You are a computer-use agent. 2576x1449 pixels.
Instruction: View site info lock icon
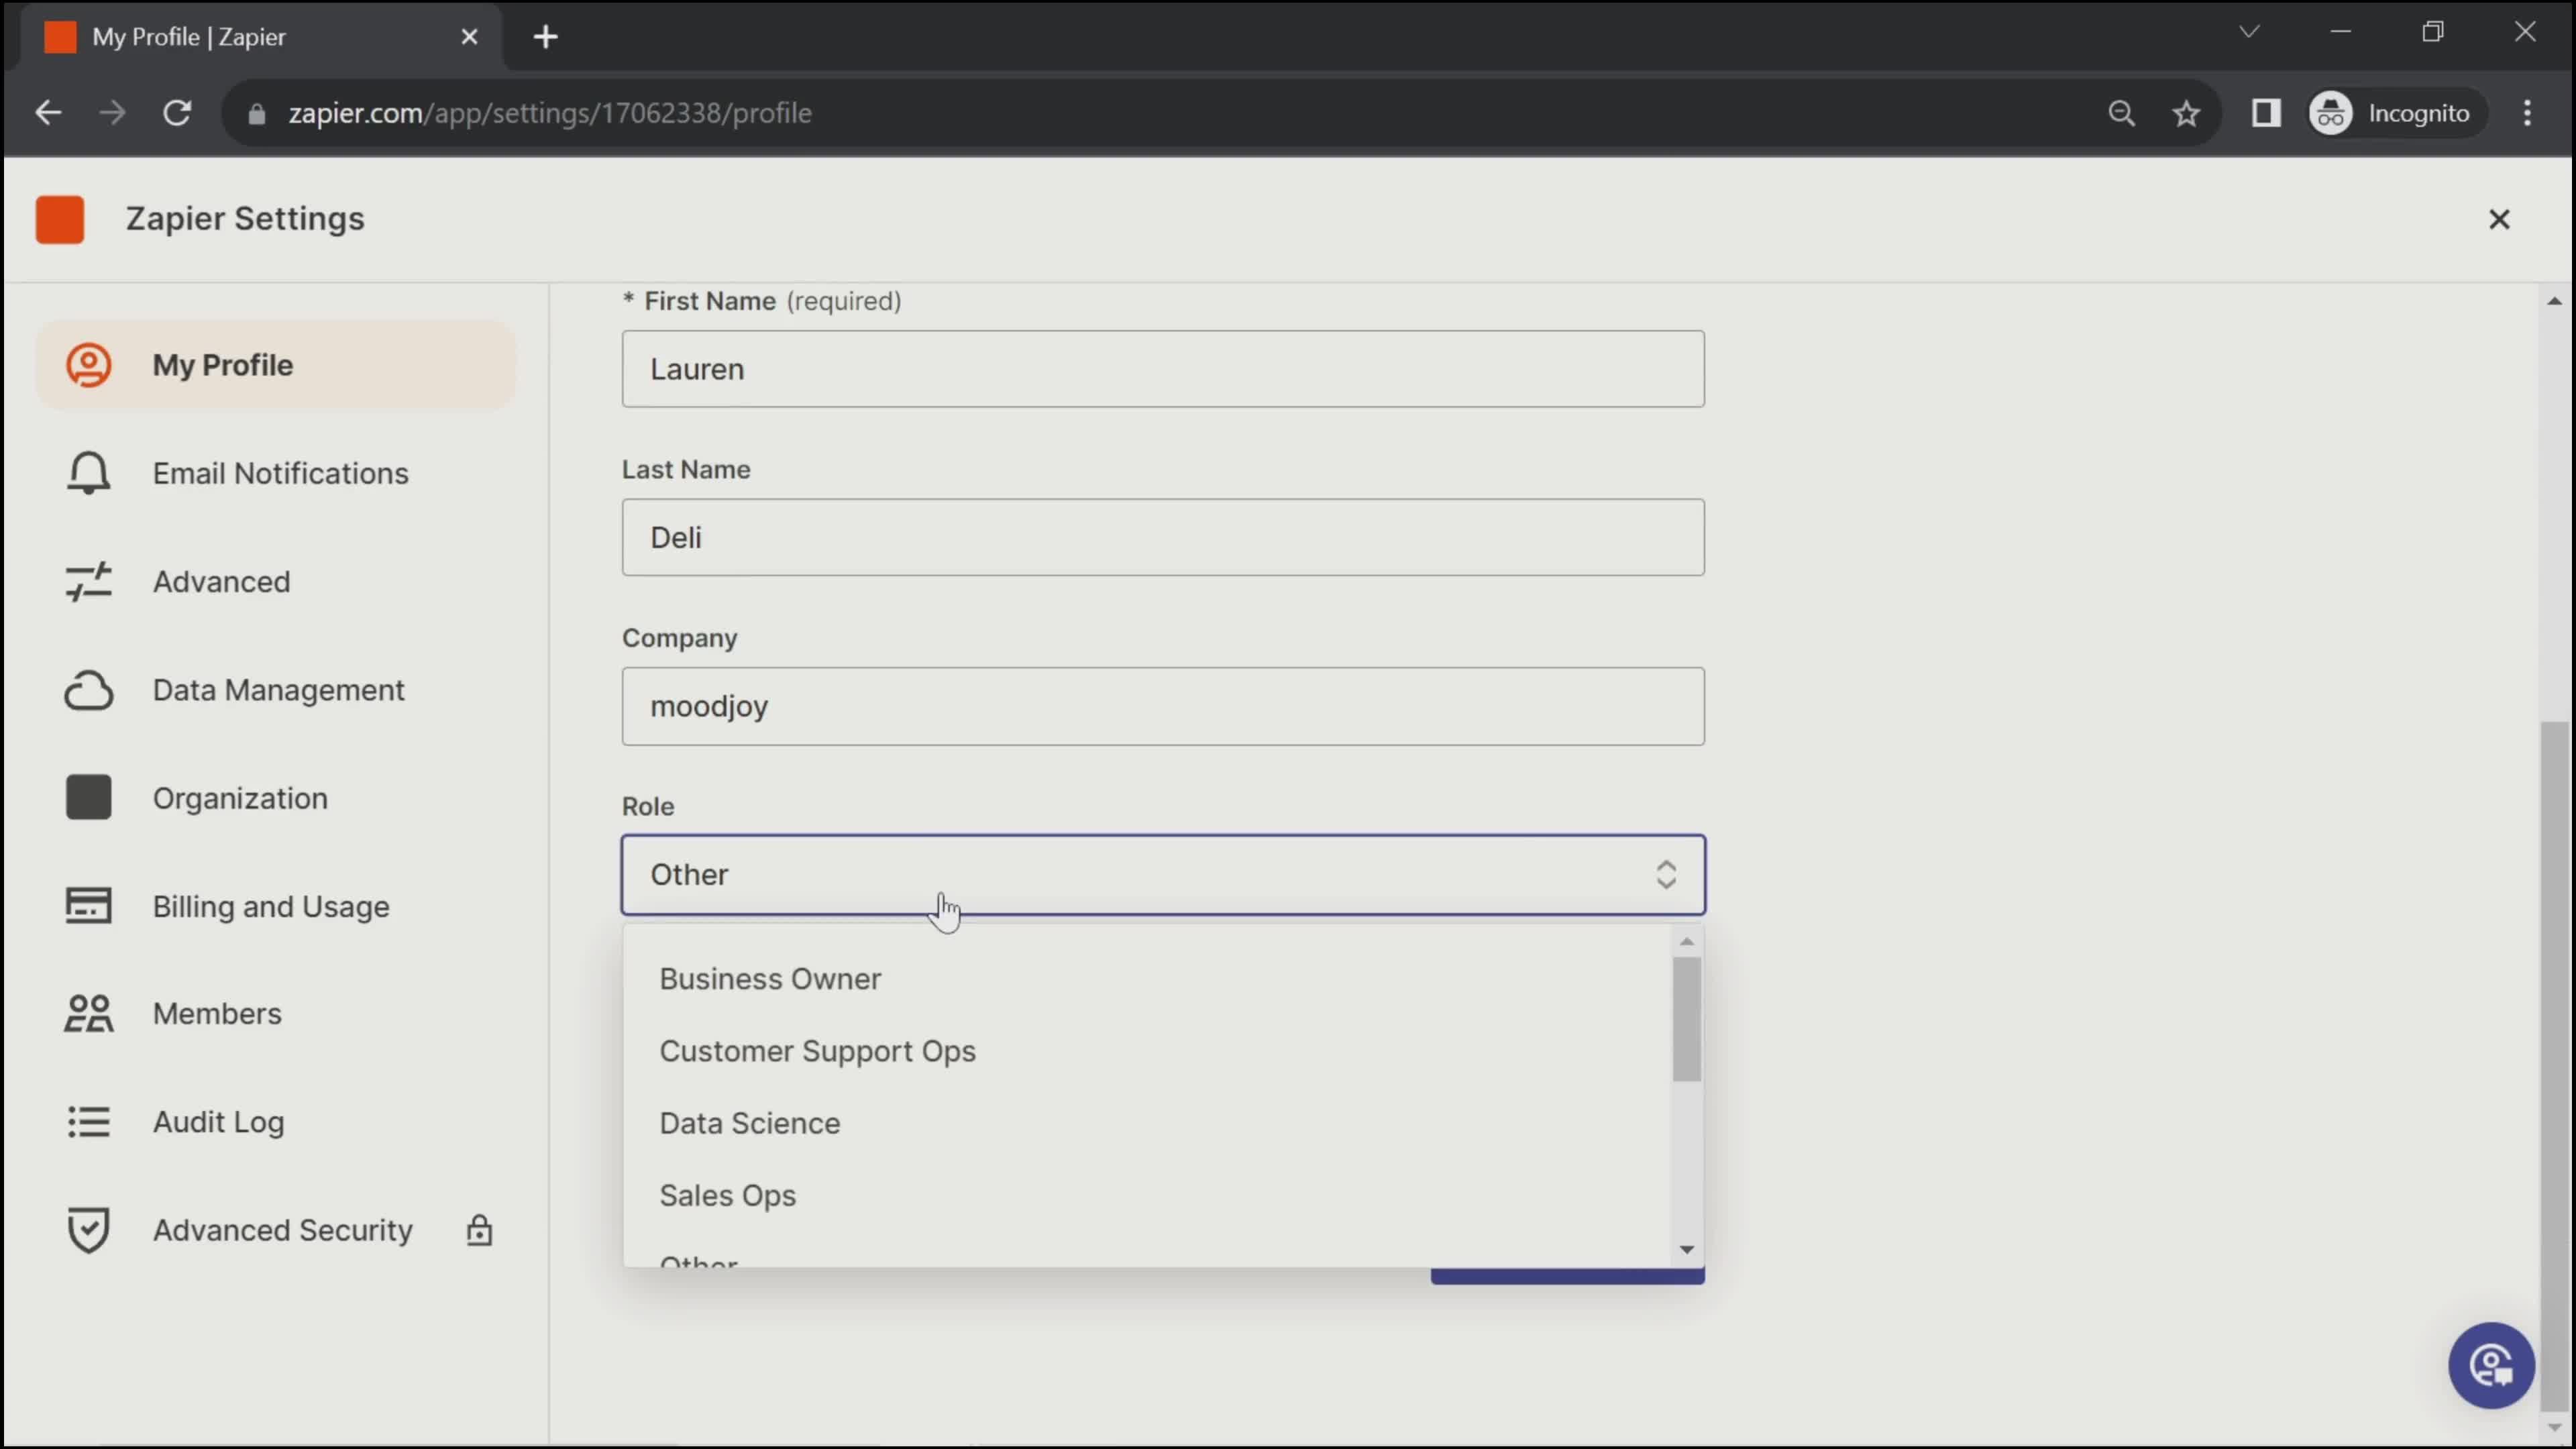[256, 114]
